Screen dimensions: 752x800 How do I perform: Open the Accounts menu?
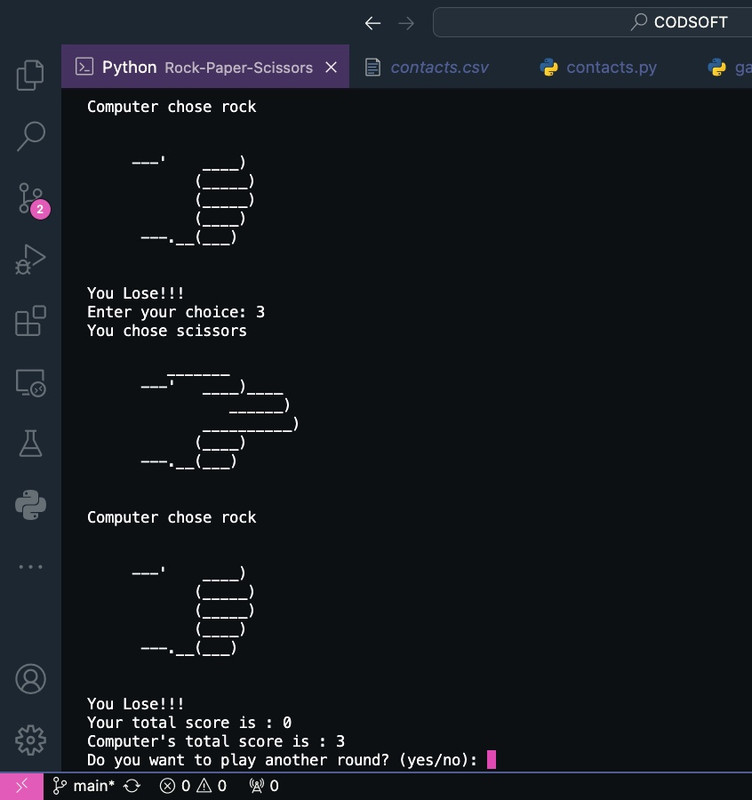click(x=31, y=679)
